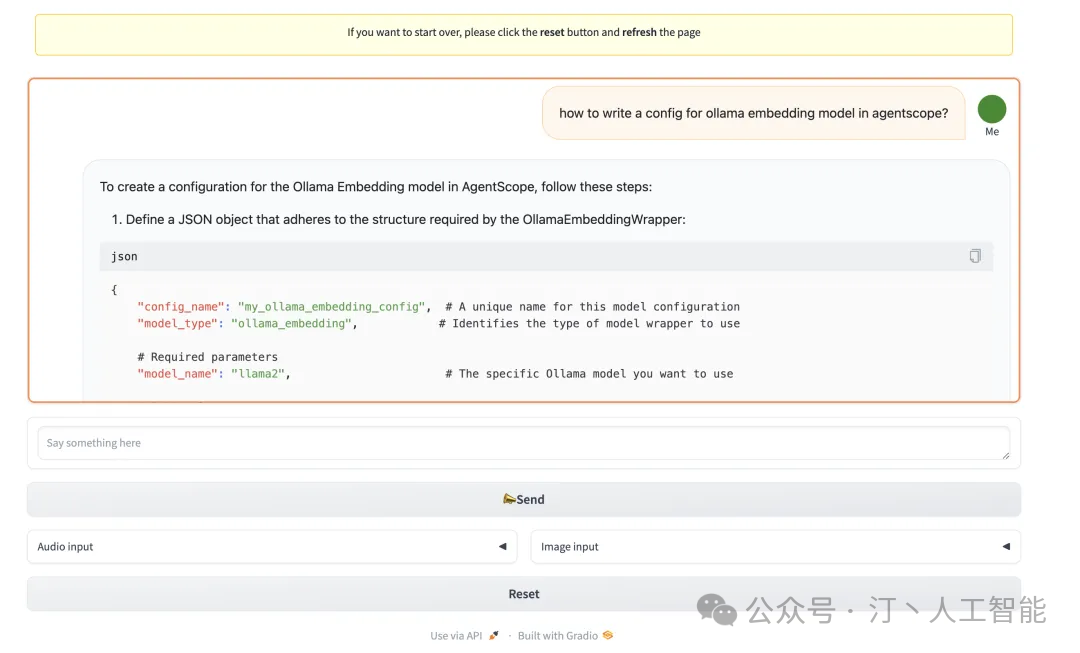Open the Audio input section label

pos(65,547)
